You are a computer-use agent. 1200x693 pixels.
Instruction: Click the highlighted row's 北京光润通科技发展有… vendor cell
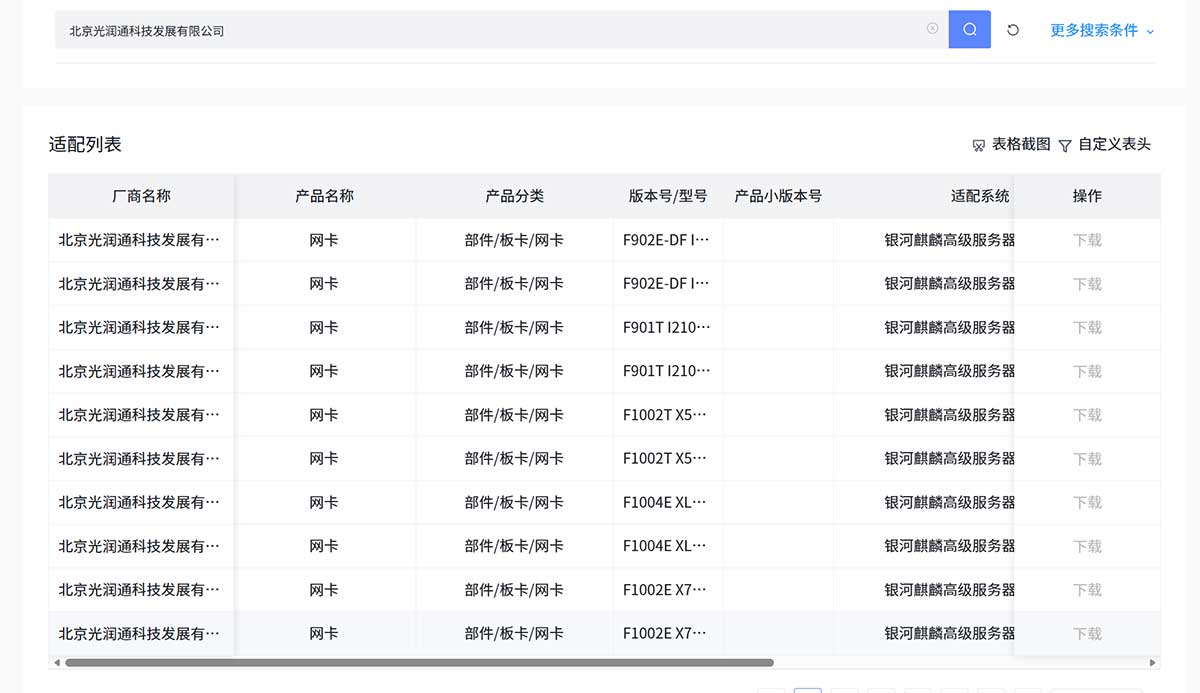pyautogui.click(x=140, y=633)
